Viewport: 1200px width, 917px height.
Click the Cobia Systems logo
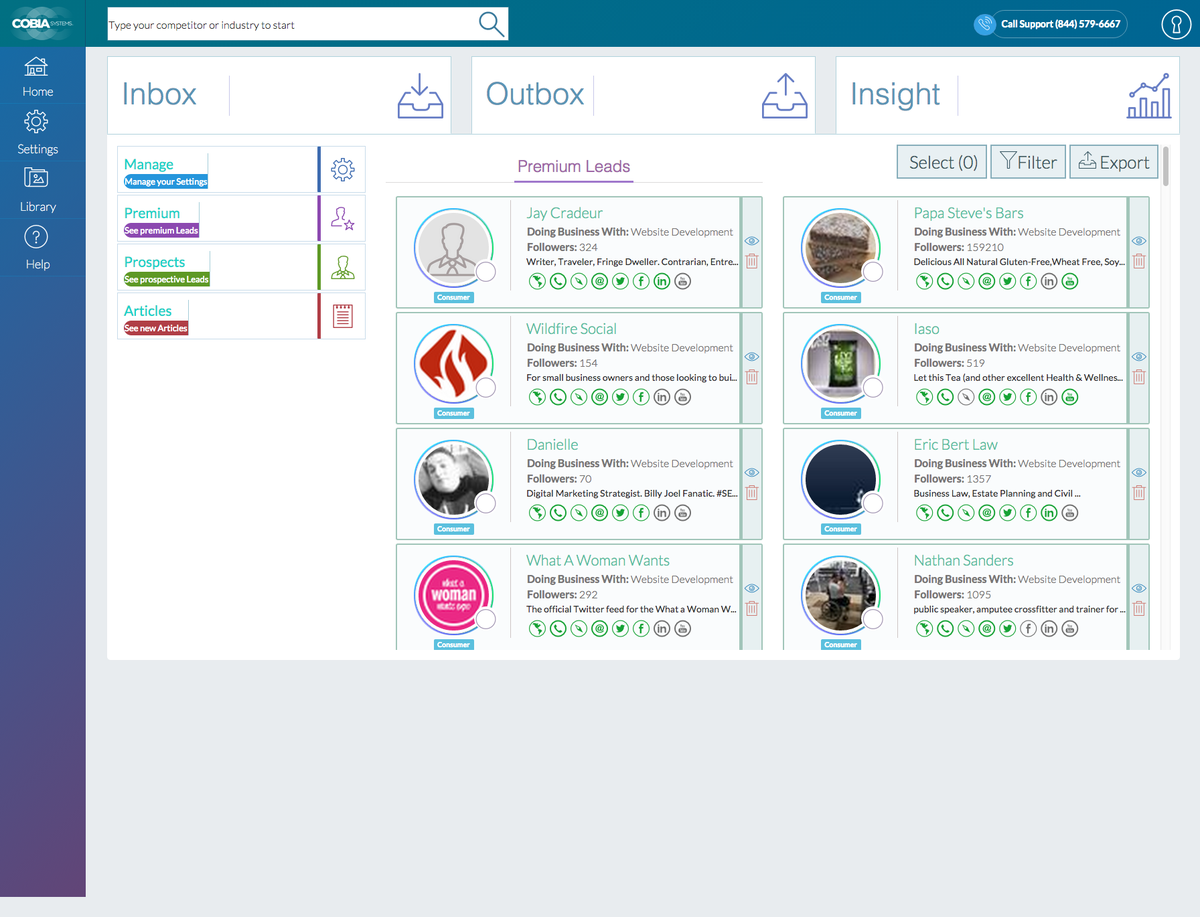click(x=43, y=23)
